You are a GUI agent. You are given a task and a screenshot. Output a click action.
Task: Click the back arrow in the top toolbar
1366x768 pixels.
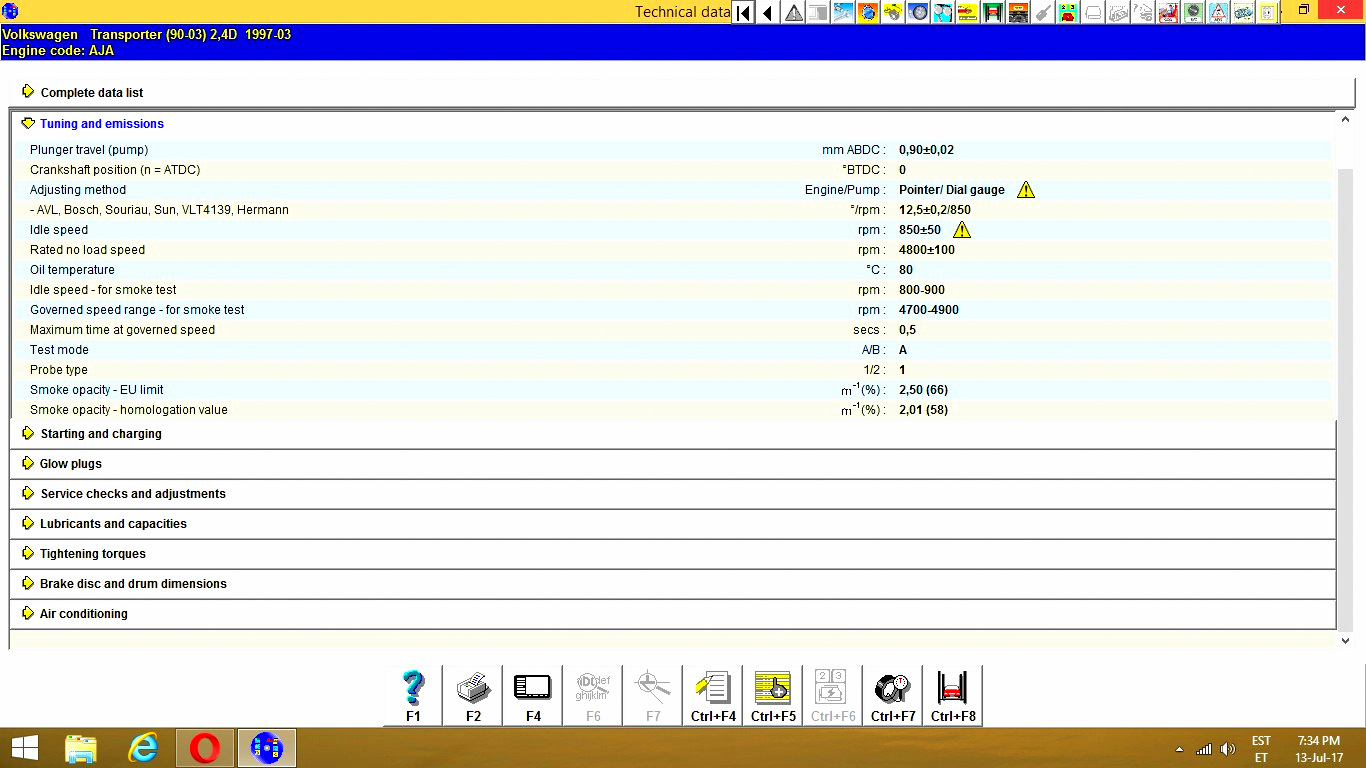(767, 13)
